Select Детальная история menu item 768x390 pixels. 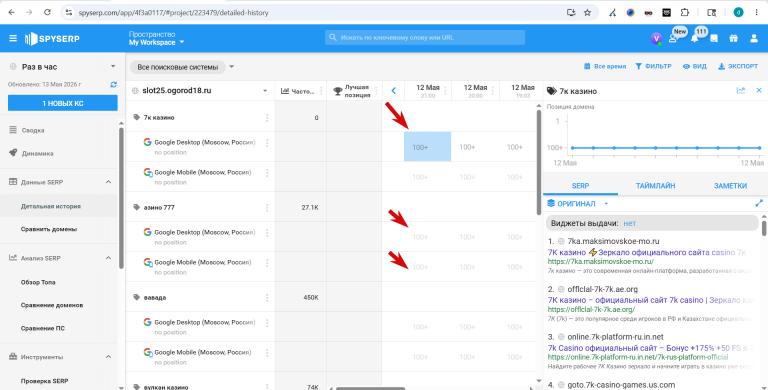[50, 206]
